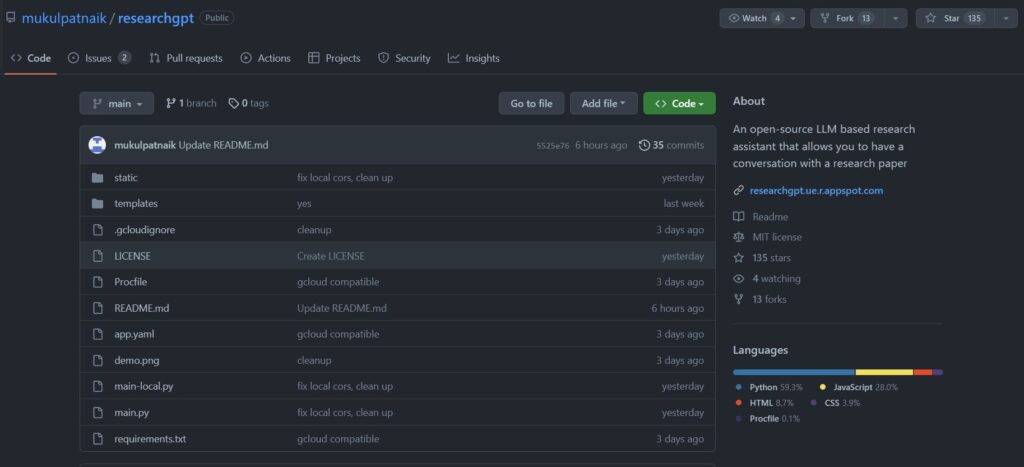Open the main branch selector dropdown
This screenshot has height=467, width=1024.
(x=117, y=103)
